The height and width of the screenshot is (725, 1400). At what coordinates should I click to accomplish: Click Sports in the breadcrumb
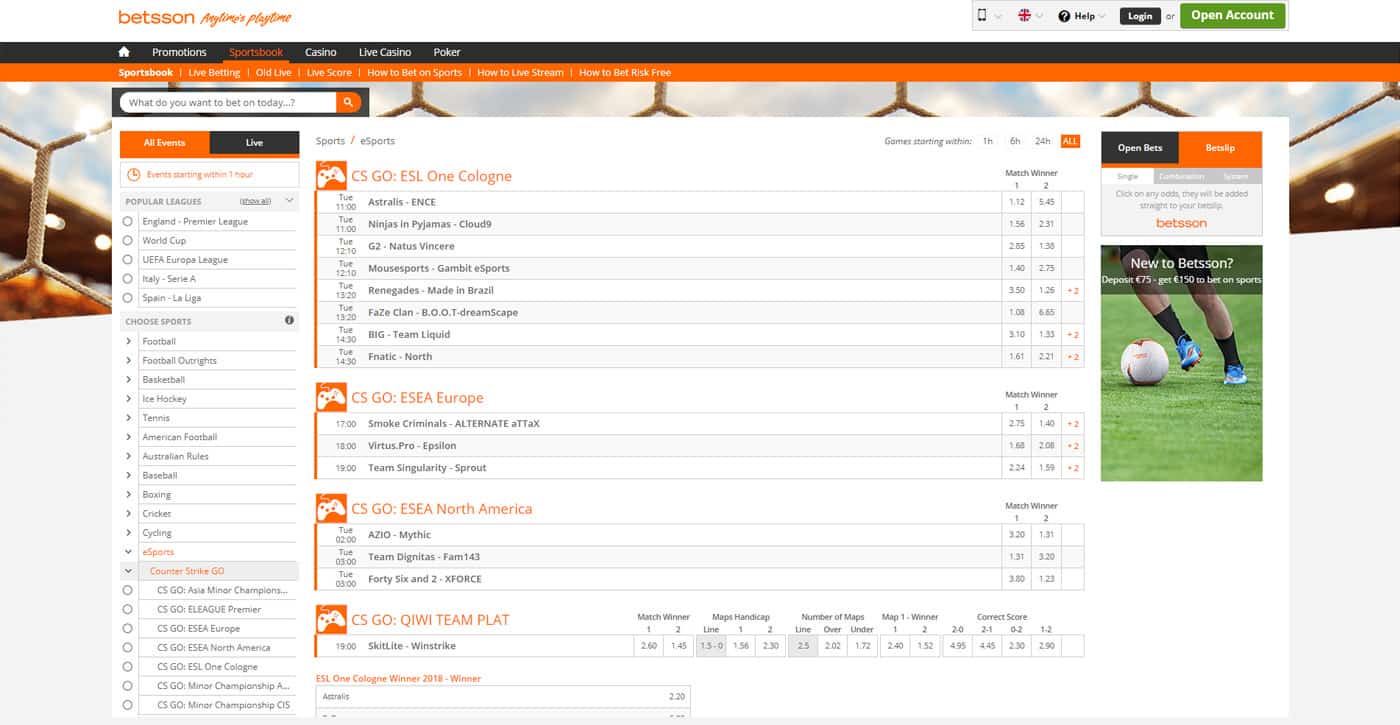click(x=330, y=141)
